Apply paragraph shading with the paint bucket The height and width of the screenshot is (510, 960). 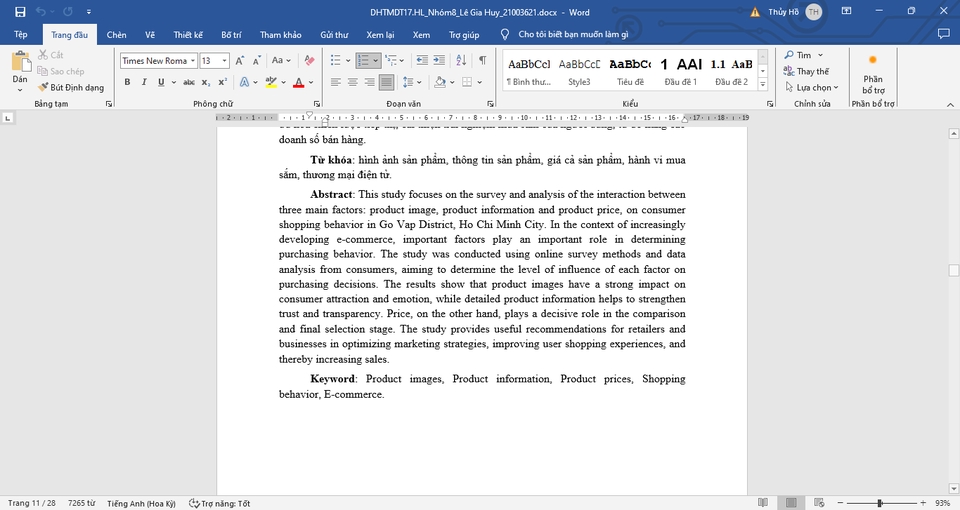(x=440, y=82)
